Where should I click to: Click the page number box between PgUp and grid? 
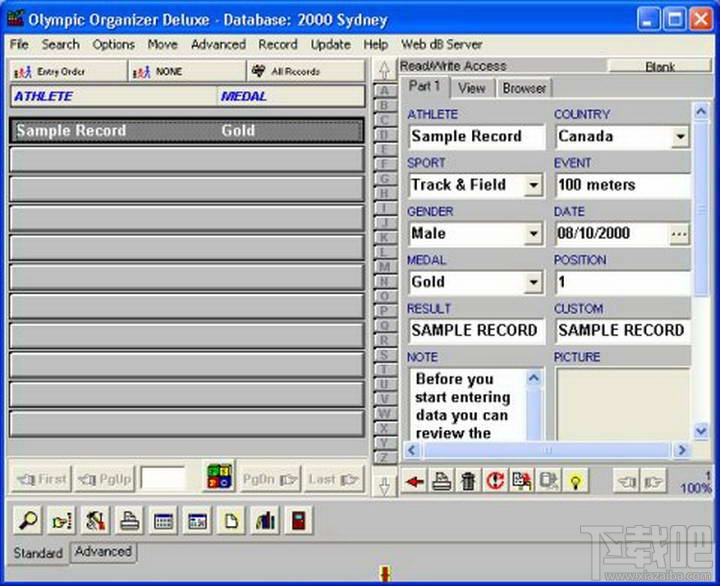tap(163, 479)
